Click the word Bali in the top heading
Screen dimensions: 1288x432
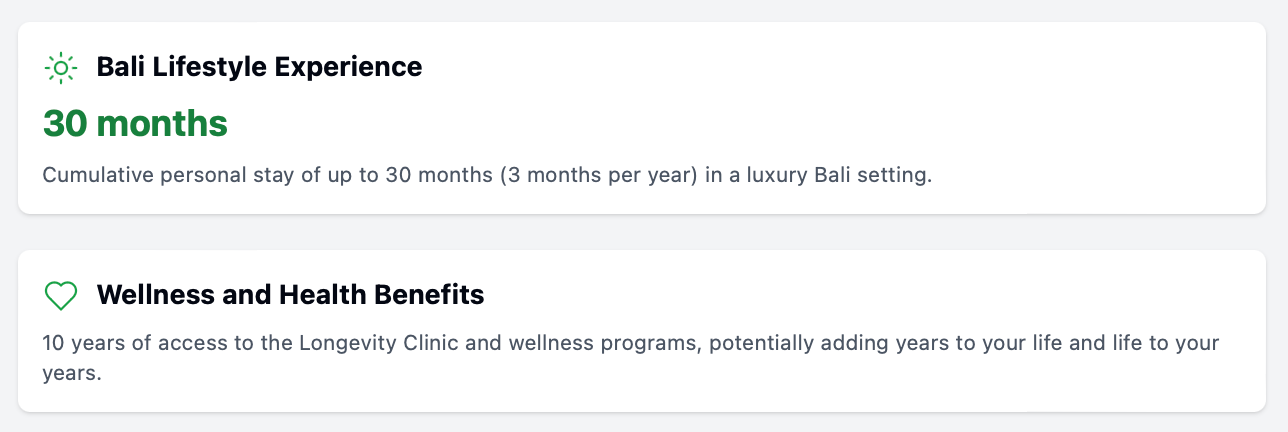click(x=116, y=67)
